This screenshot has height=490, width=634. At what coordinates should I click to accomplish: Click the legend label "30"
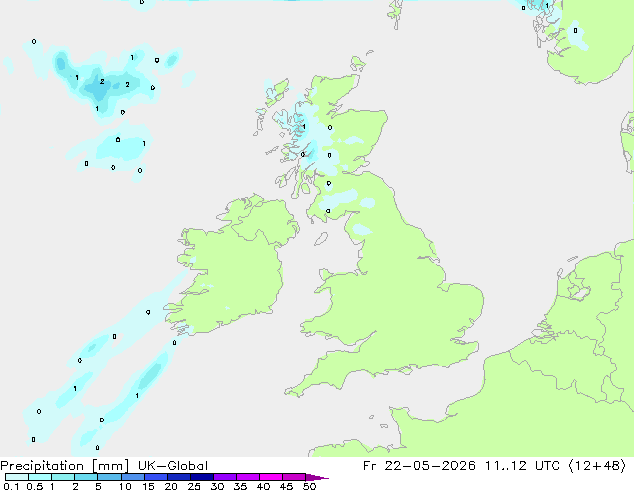[217, 486]
